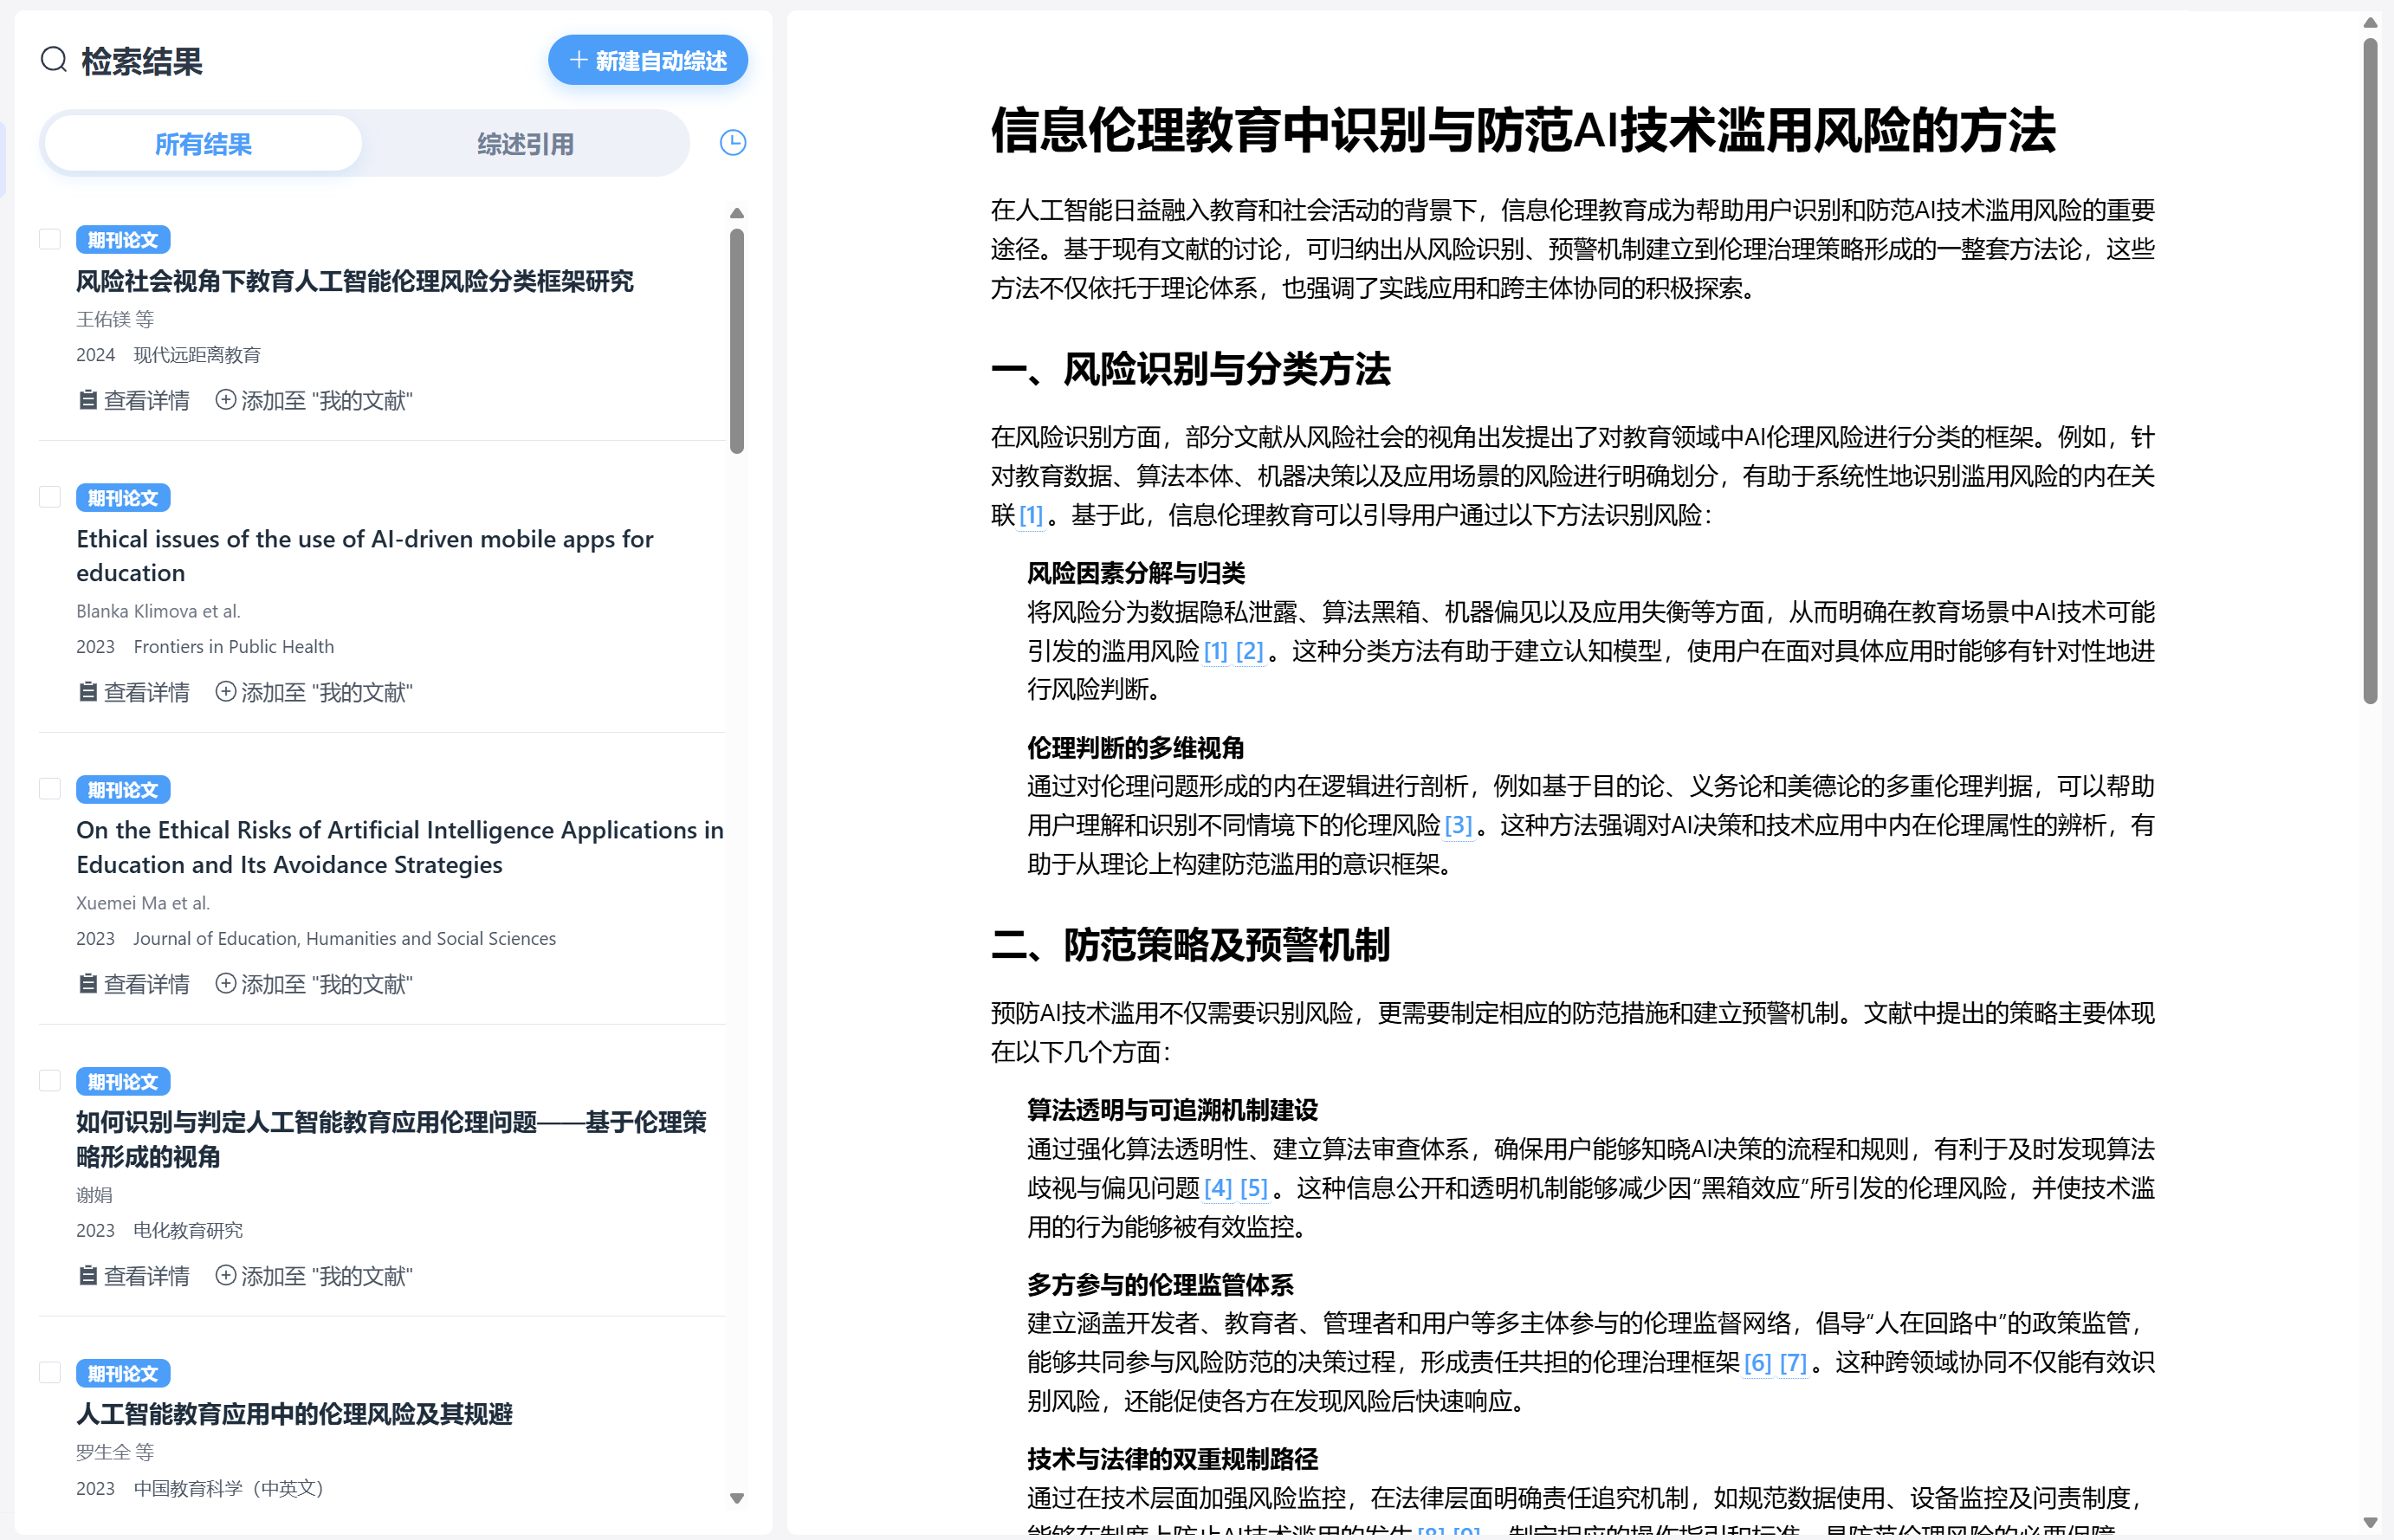Check the box for 风险社会视角 paper
Image resolution: width=2394 pixels, height=1540 pixels.
pyautogui.click(x=50, y=240)
